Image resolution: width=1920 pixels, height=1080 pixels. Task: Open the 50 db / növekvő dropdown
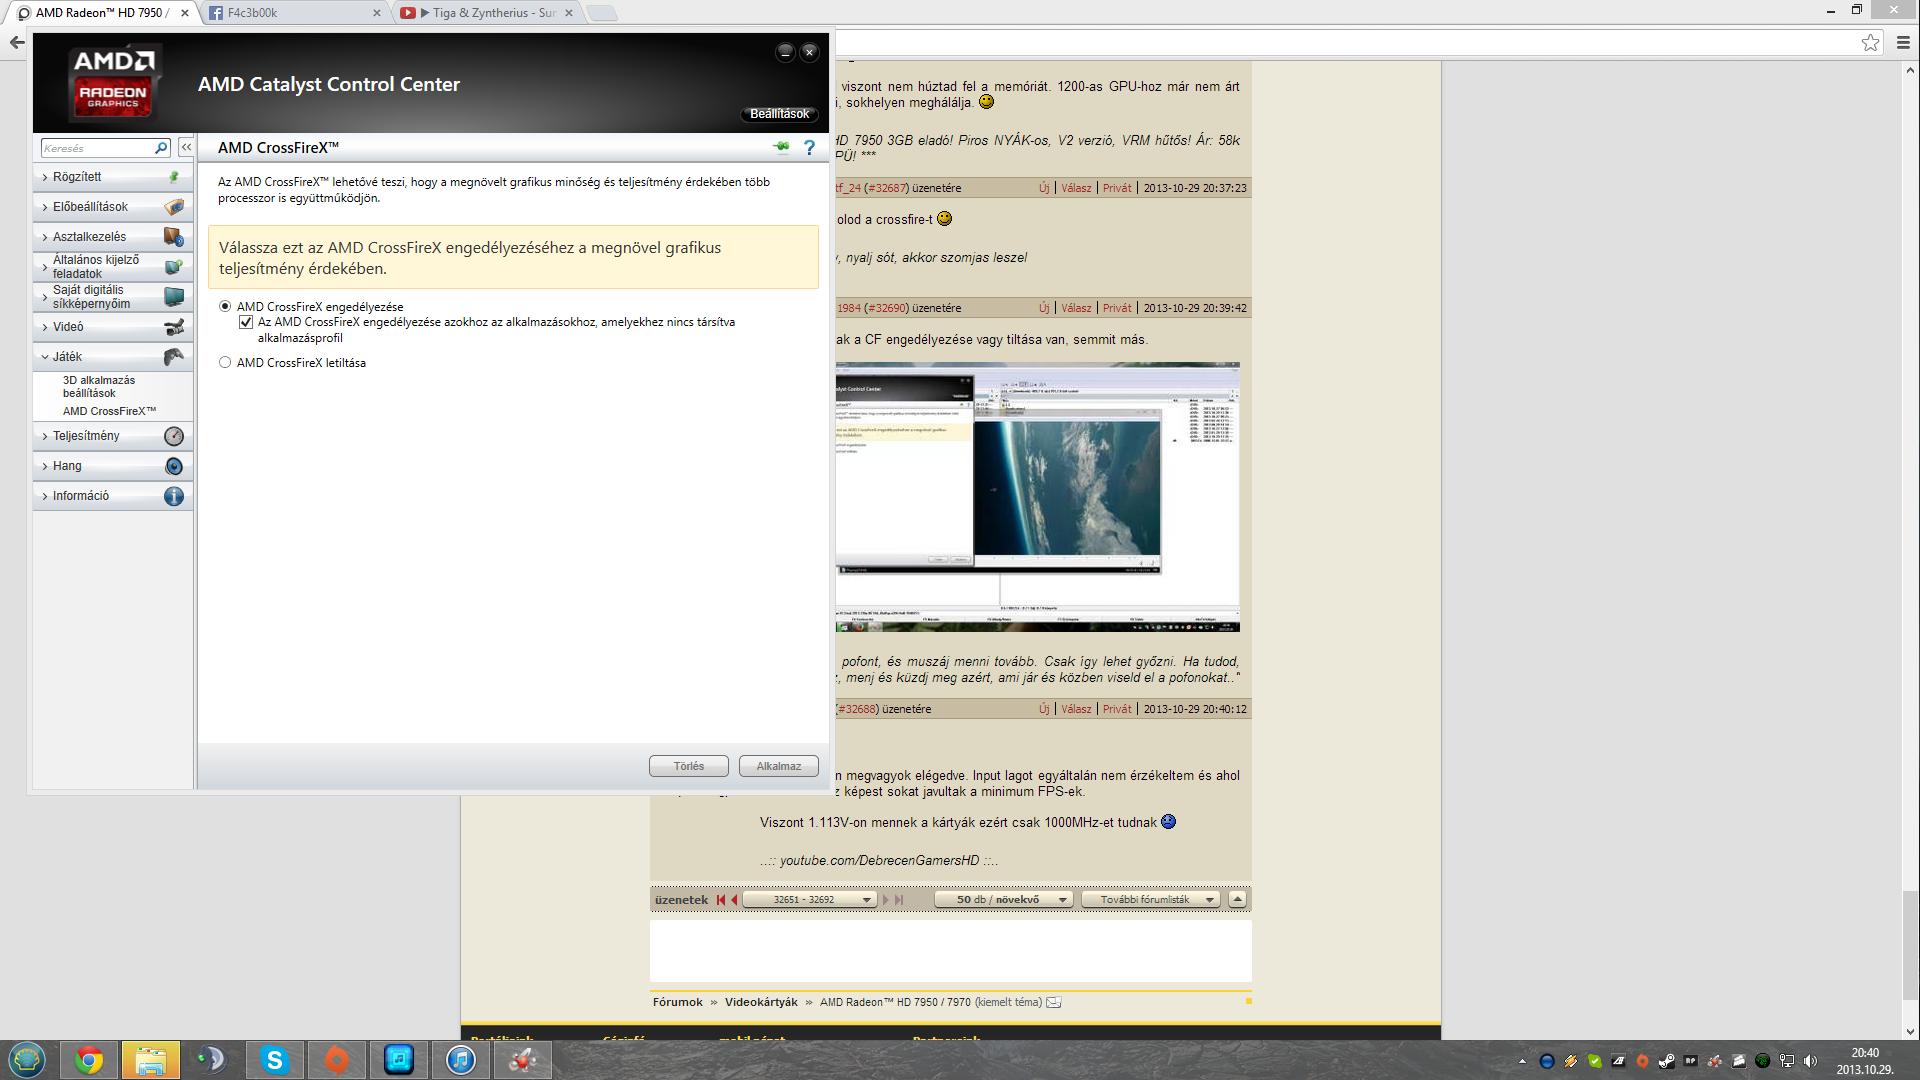point(1004,899)
